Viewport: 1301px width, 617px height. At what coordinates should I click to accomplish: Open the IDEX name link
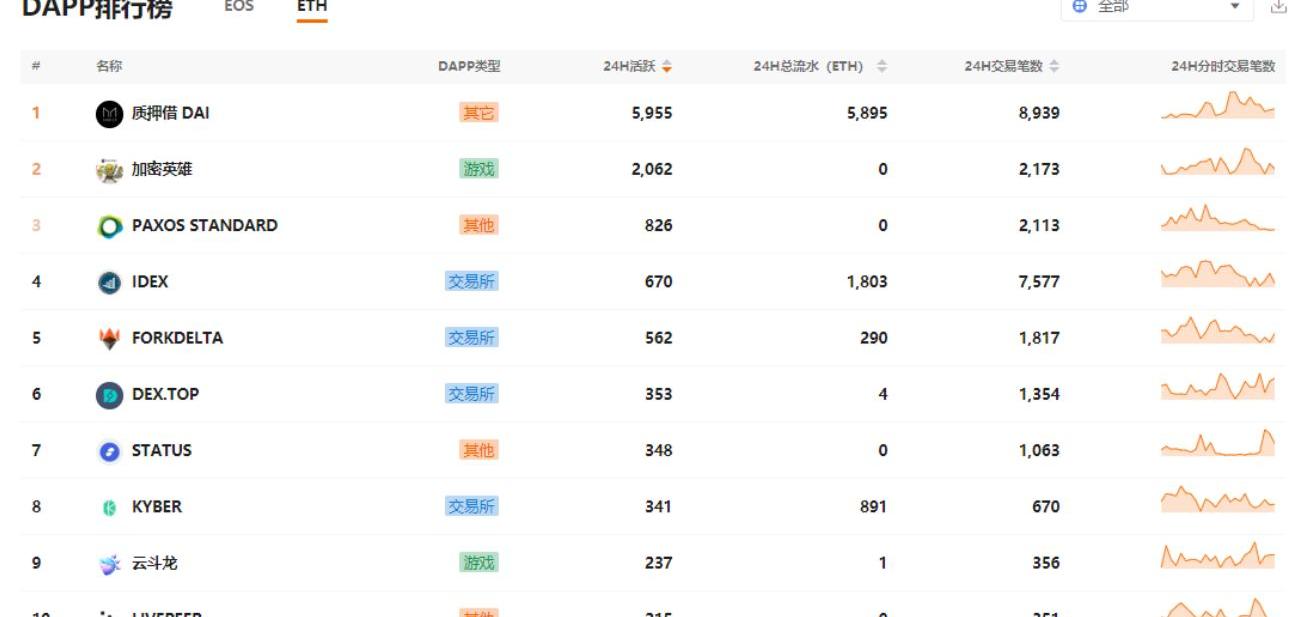point(150,281)
